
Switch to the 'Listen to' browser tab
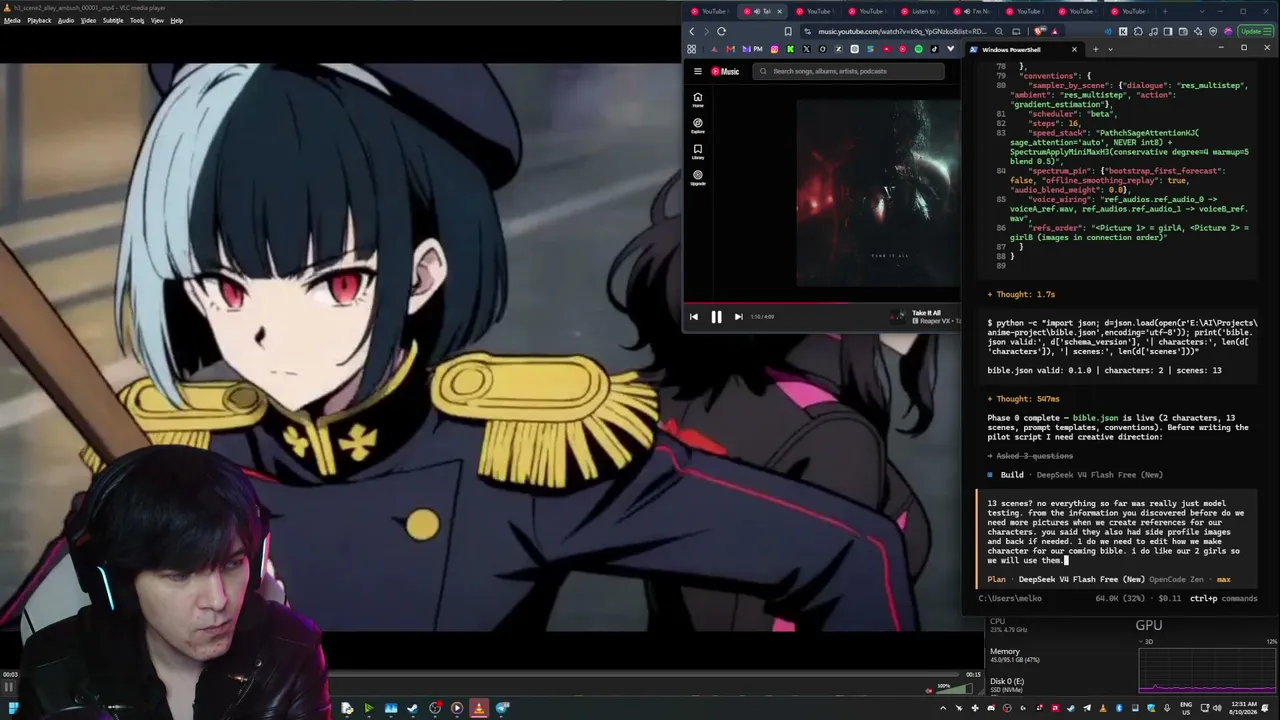pos(918,11)
